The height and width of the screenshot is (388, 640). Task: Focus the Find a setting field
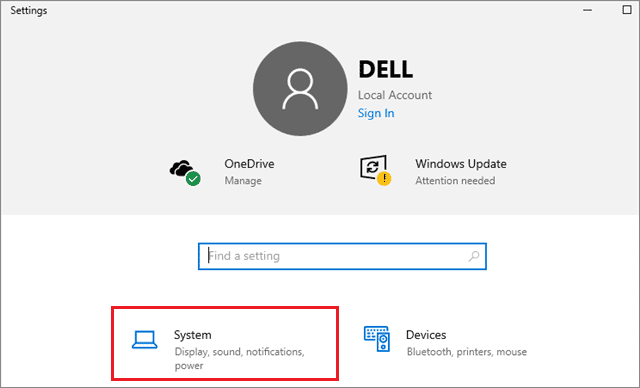(342, 256)
